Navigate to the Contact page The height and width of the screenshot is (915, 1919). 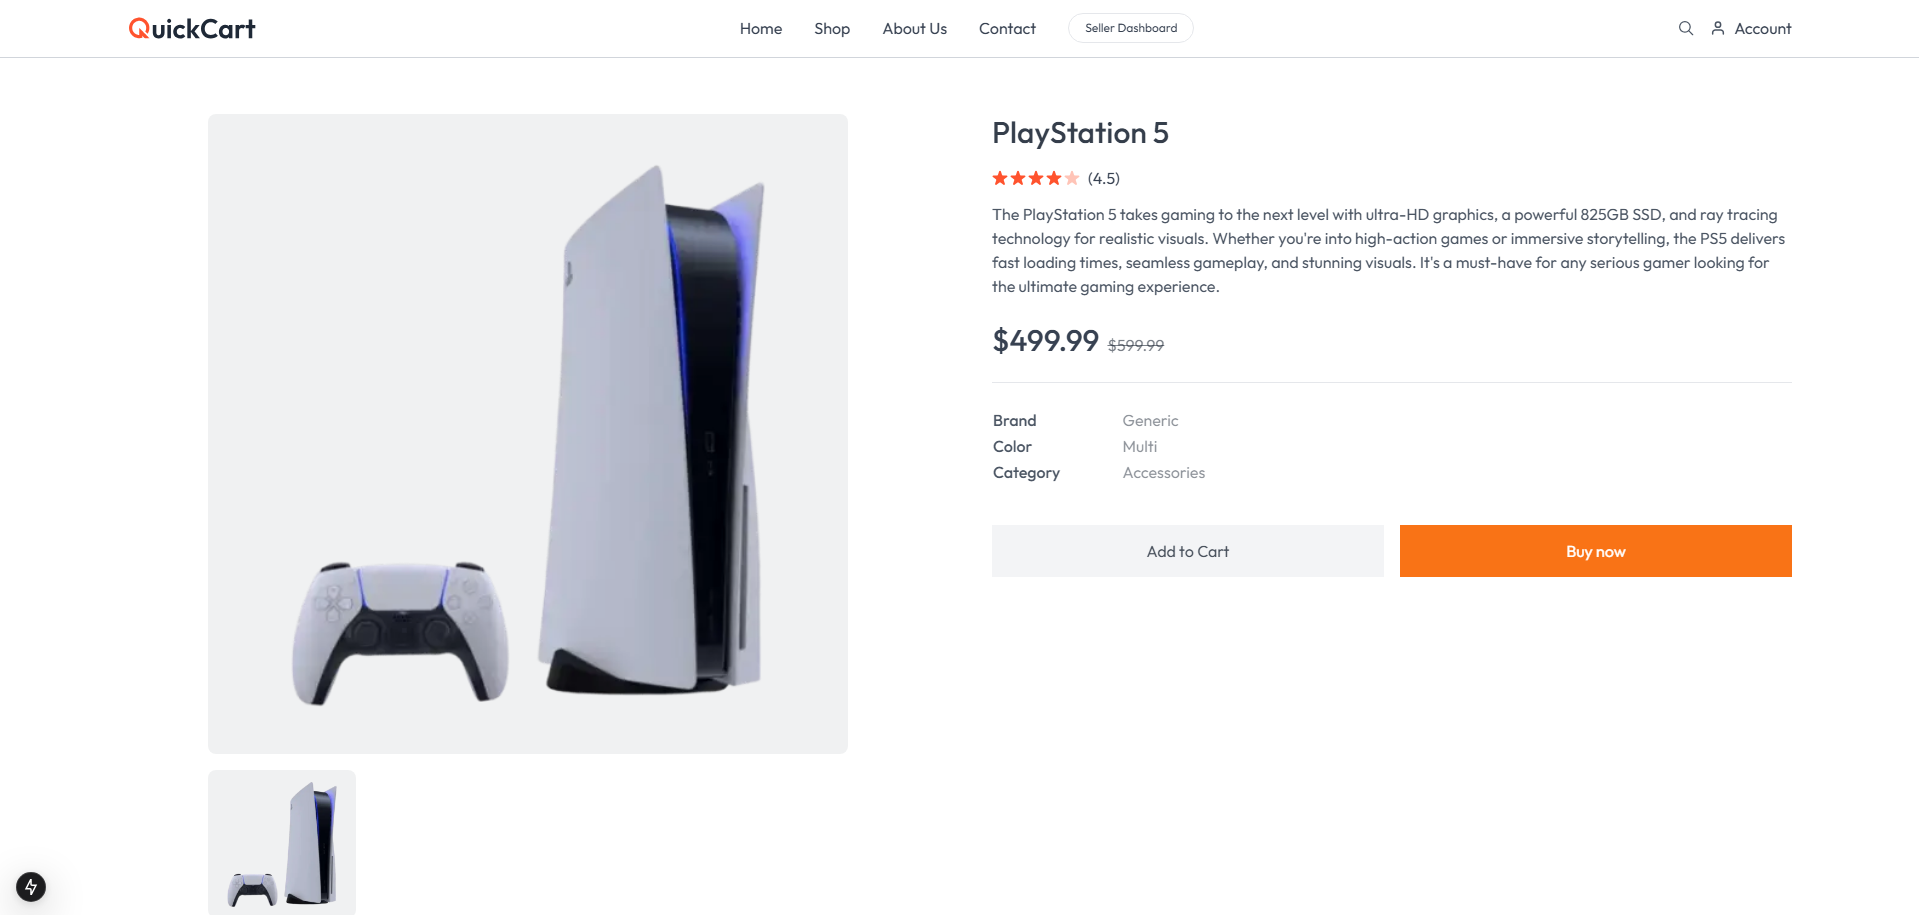click(x=1007, y=28)
